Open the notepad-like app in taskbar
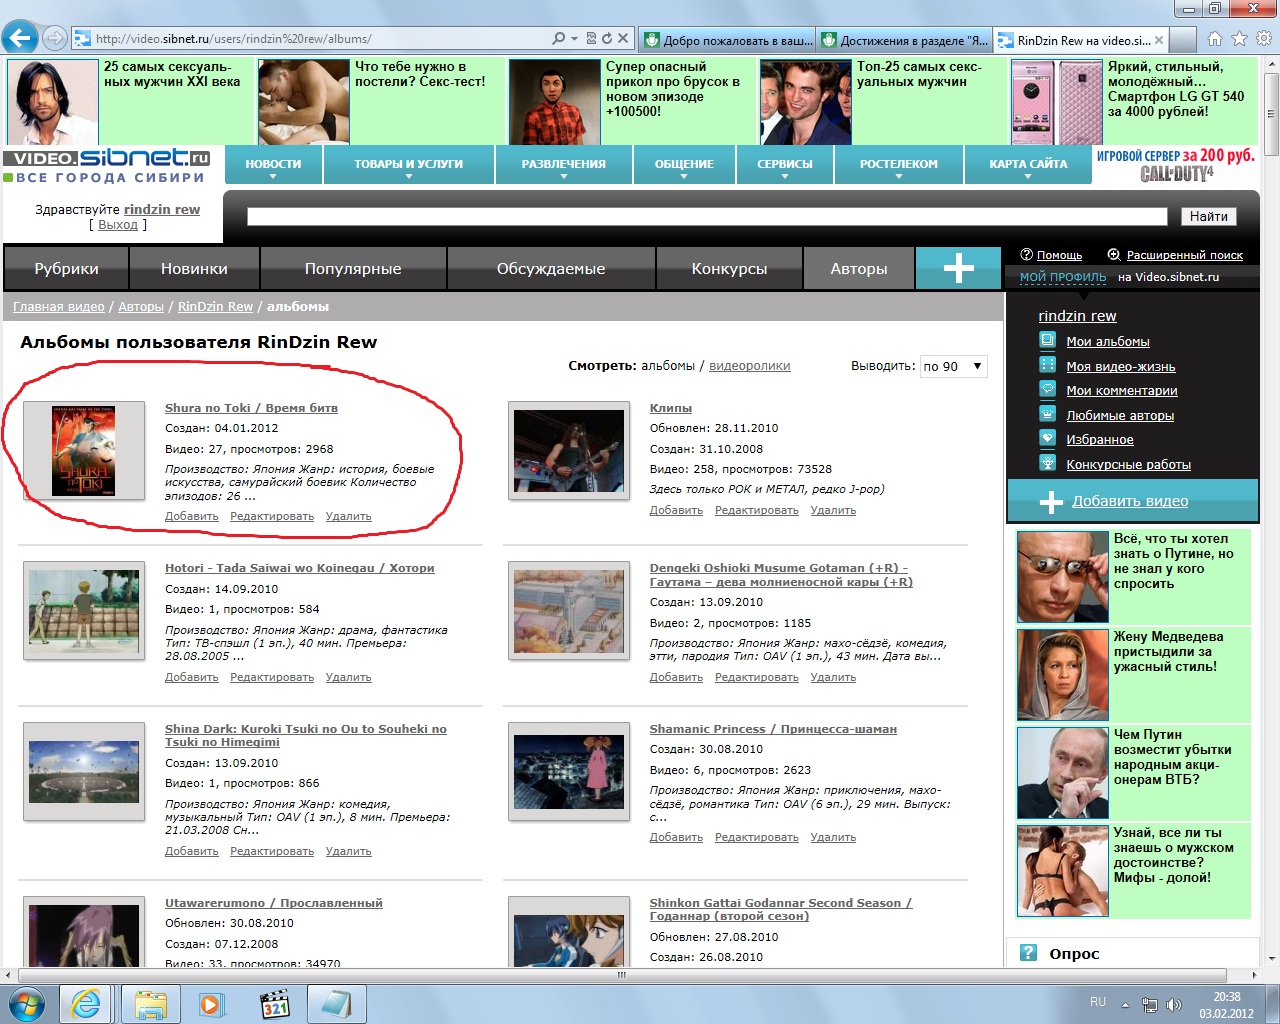 (336, 1004)
